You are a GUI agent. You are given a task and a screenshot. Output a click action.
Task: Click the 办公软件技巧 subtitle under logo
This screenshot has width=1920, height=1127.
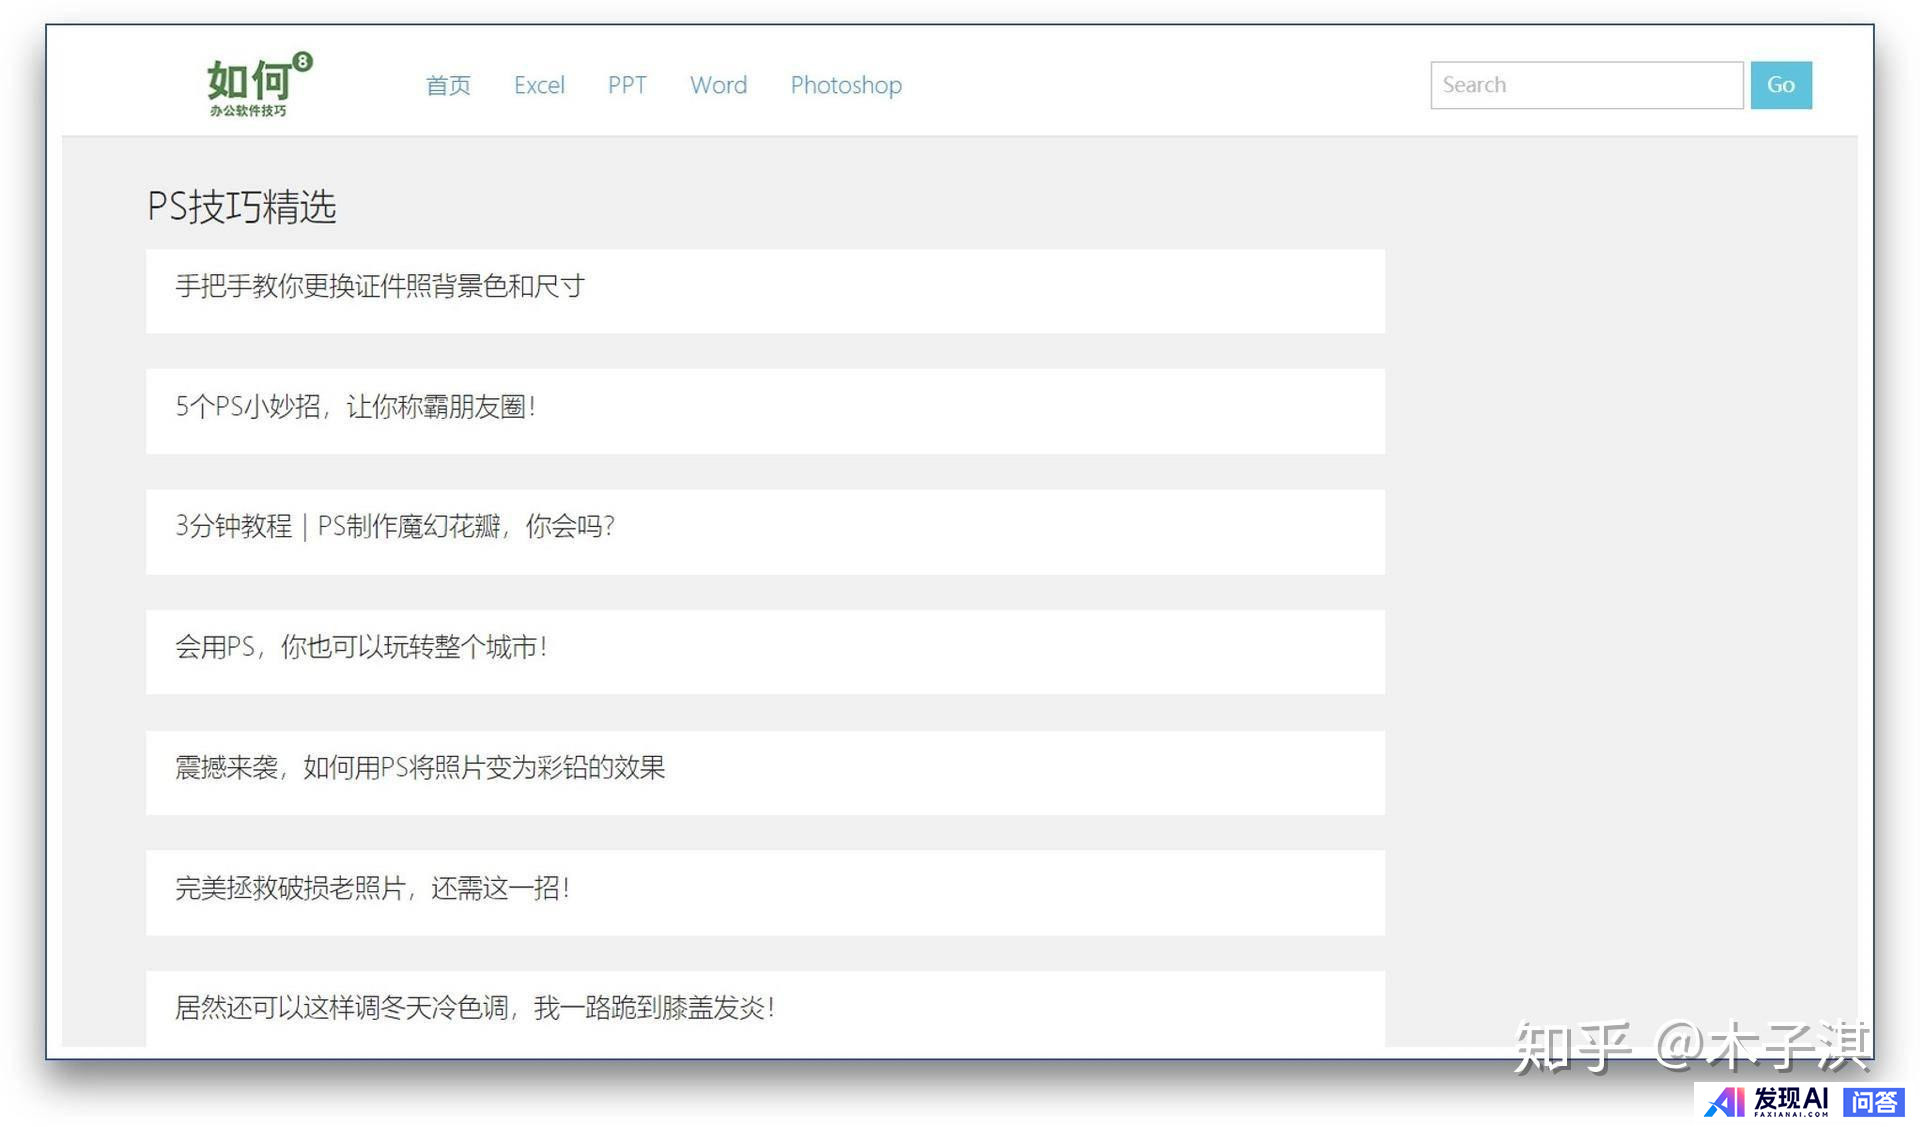pos(248,111)
